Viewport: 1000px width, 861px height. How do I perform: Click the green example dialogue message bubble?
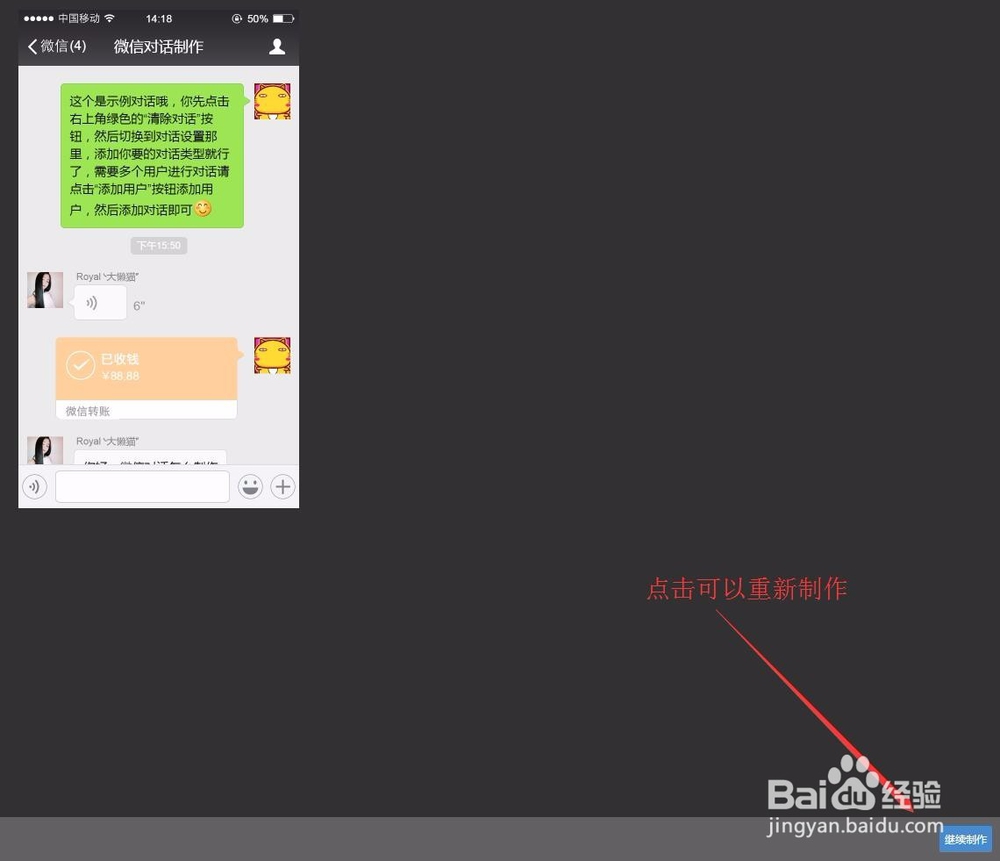point(153,155)
